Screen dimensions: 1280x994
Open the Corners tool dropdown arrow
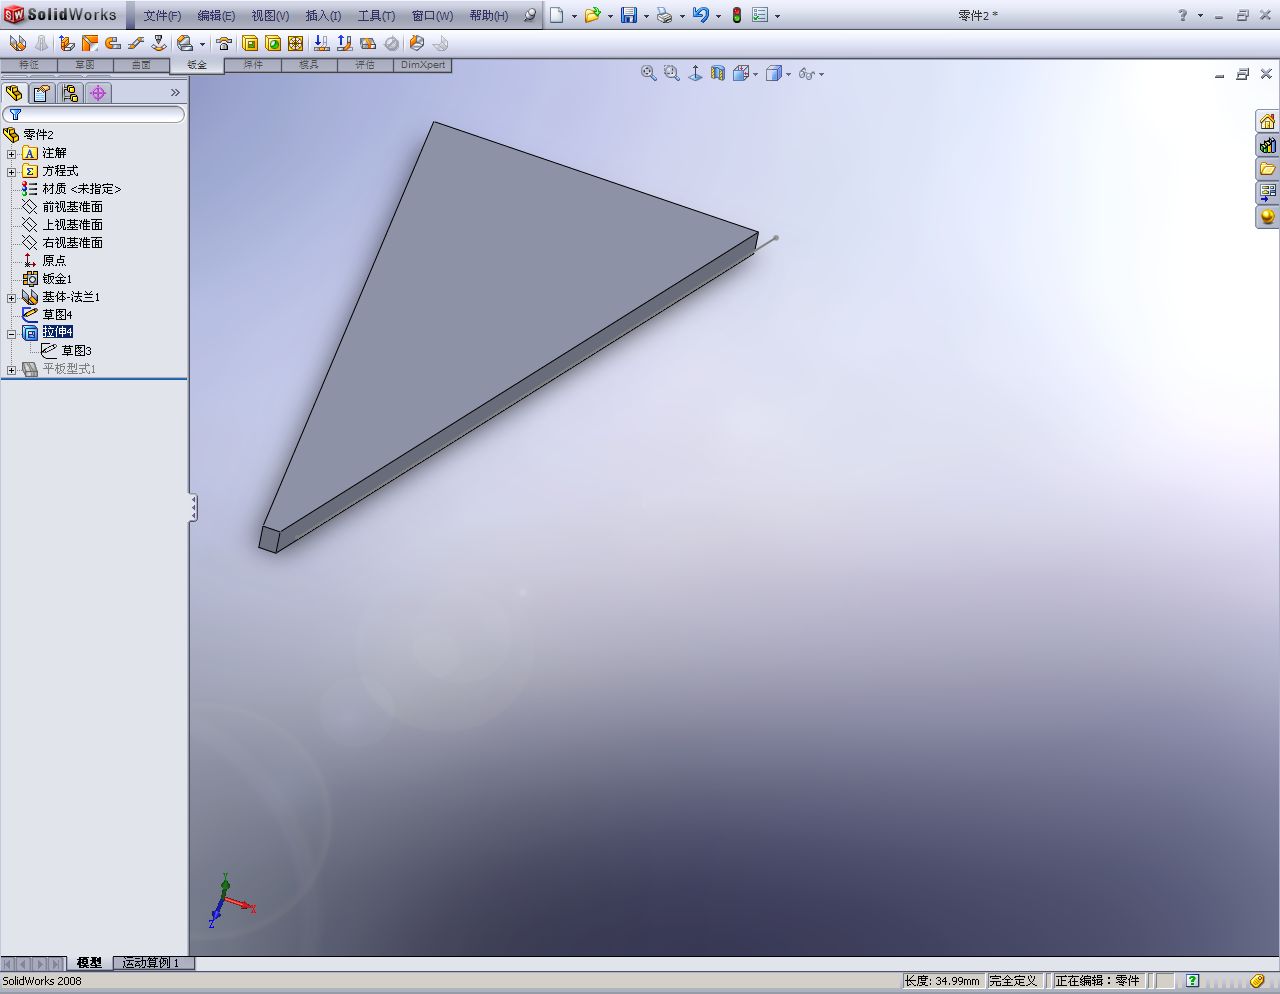(x=202, y=44)
